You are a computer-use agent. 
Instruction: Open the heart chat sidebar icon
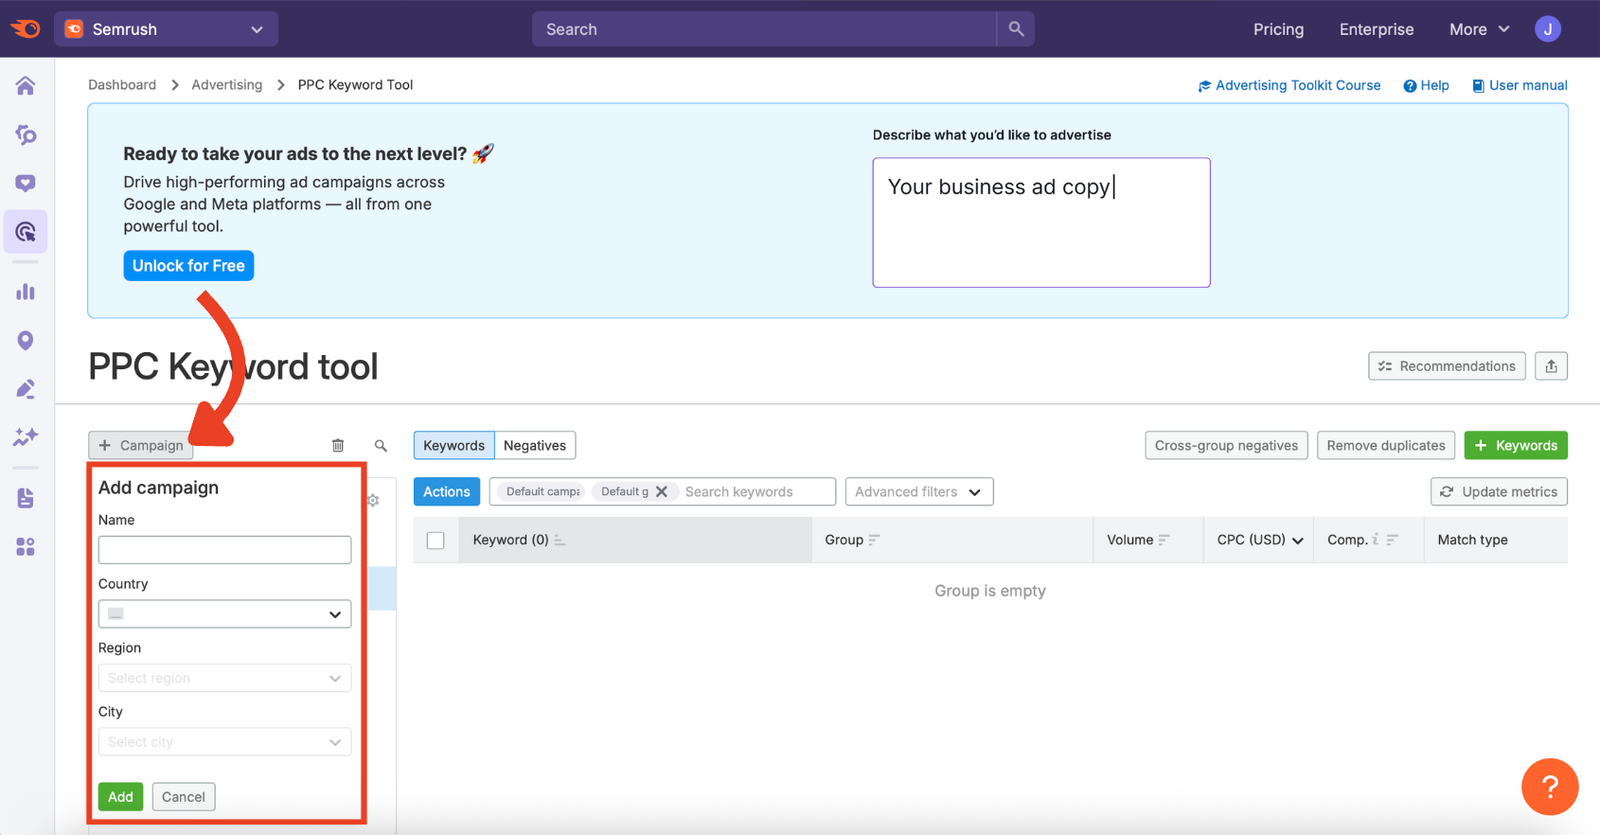pos(26,183)
